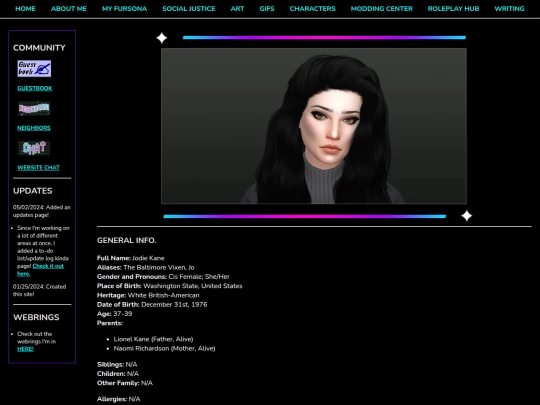Open the ROLEPLAY HUB link
Viewport: 540px width, 405px height.
tap(453, 9)
